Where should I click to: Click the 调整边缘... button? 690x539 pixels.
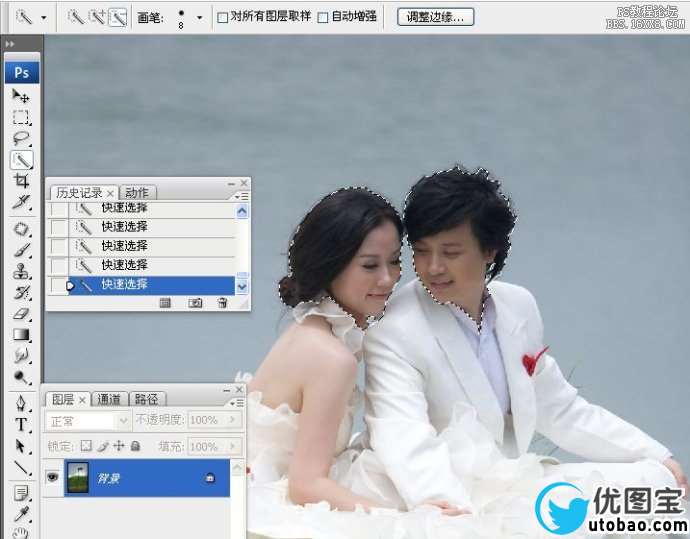[436, 17]
